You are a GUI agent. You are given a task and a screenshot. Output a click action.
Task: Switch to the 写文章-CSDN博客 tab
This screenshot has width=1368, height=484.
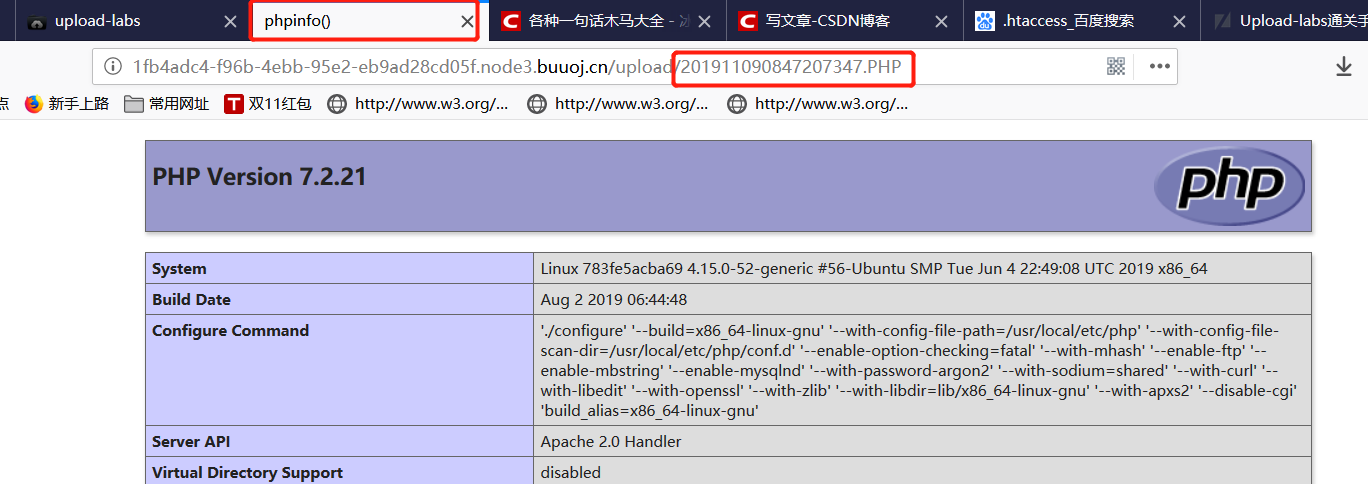(843, 21)
